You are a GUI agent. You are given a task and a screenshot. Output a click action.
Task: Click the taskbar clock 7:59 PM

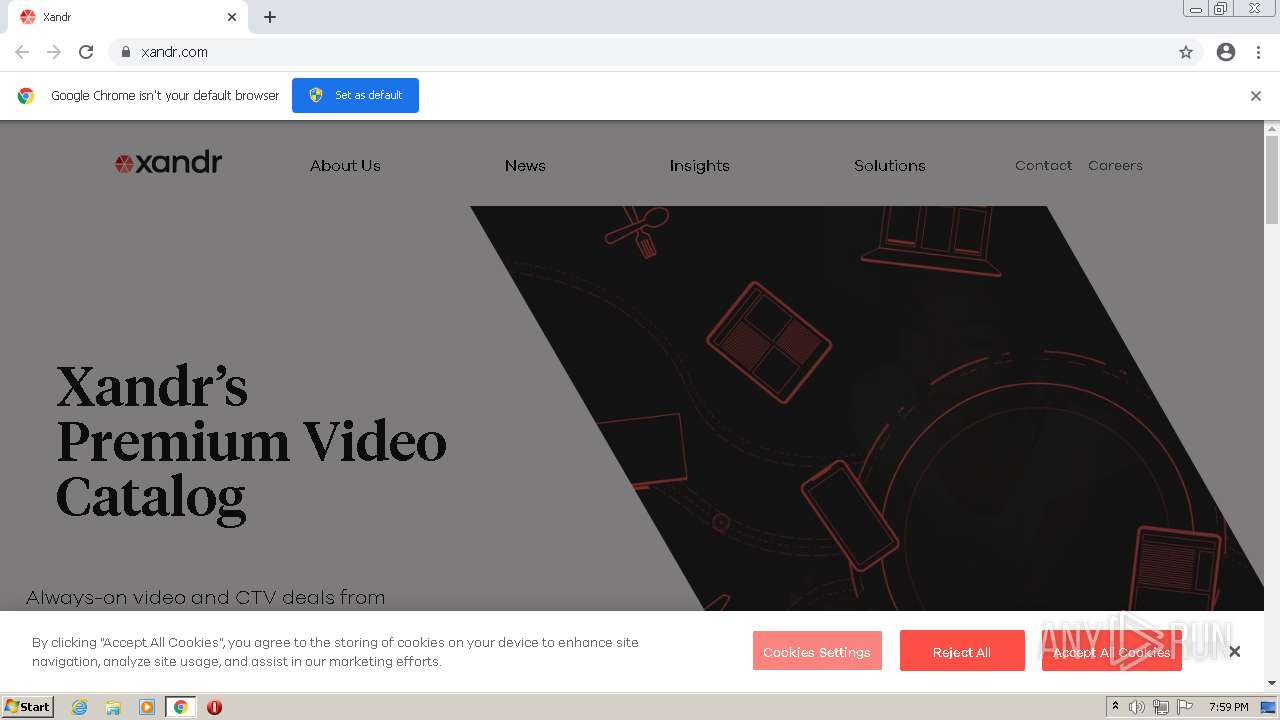[x=1228, y=707]
